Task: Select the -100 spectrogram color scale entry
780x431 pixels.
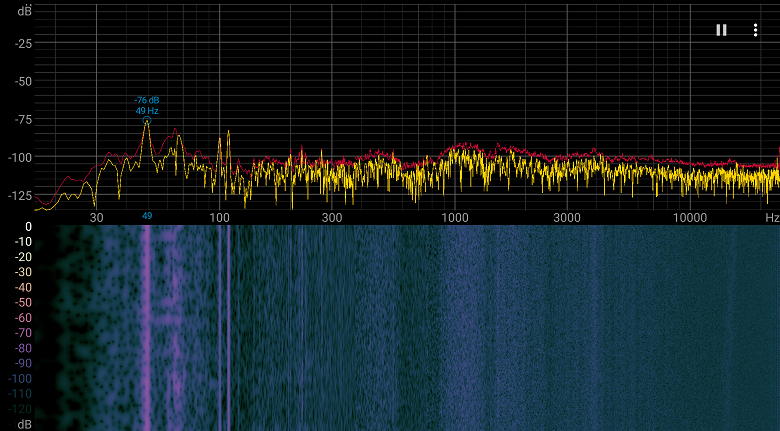Action: click(20, 378)
